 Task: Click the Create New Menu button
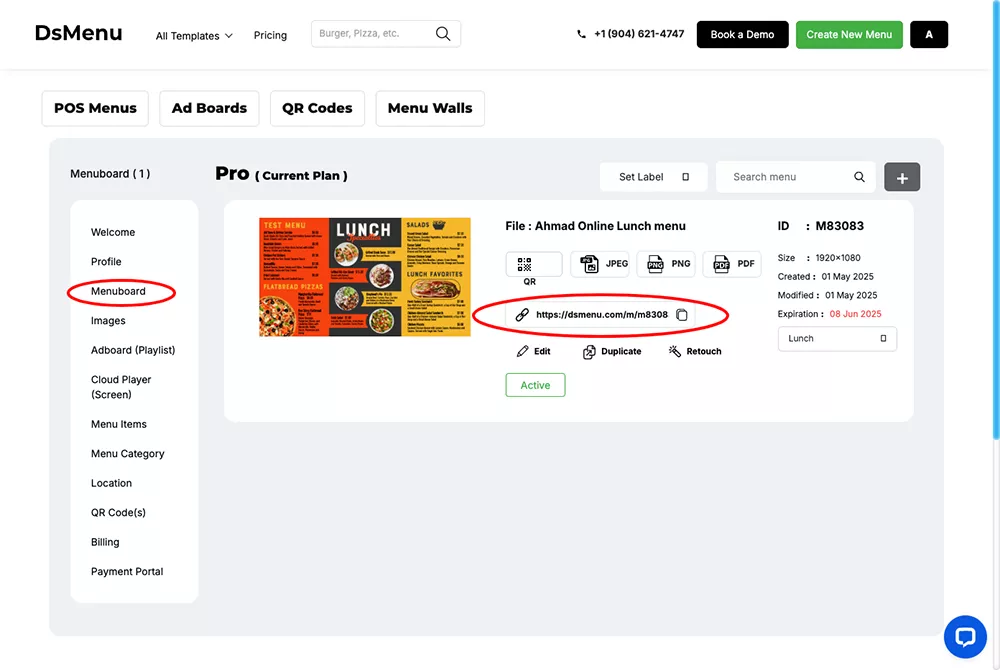tap(849, 35)
